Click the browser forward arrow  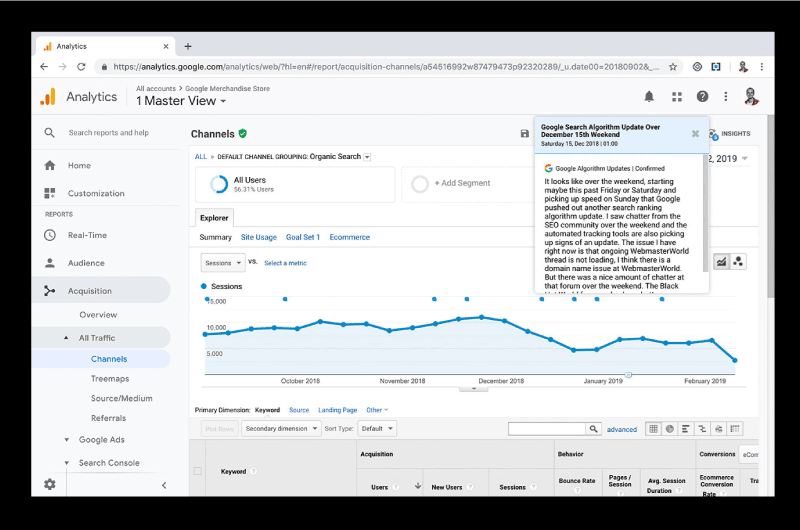(62, 67)
